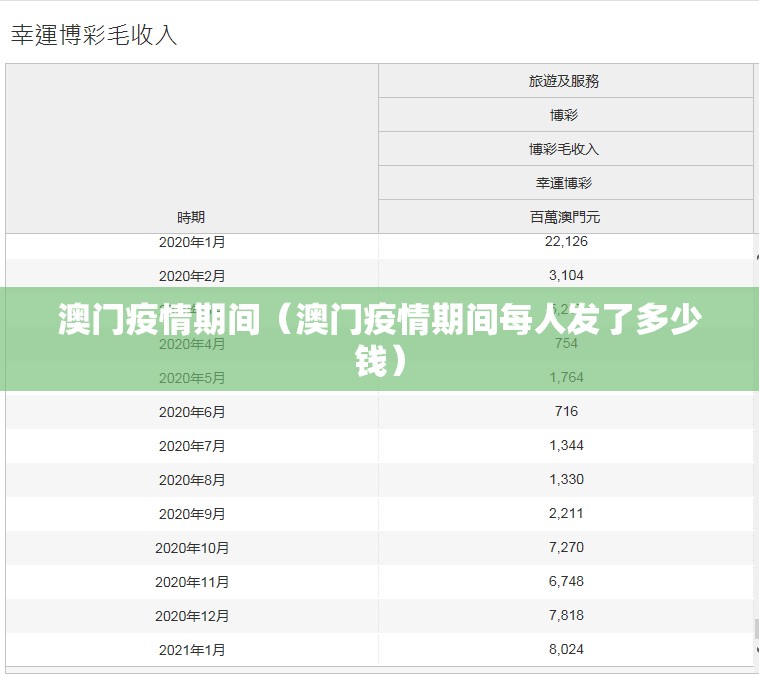Select the 幸運博彩 header cell
Image resolution: width=759 pixels, height=679 pixels.
tap(564, 183)
